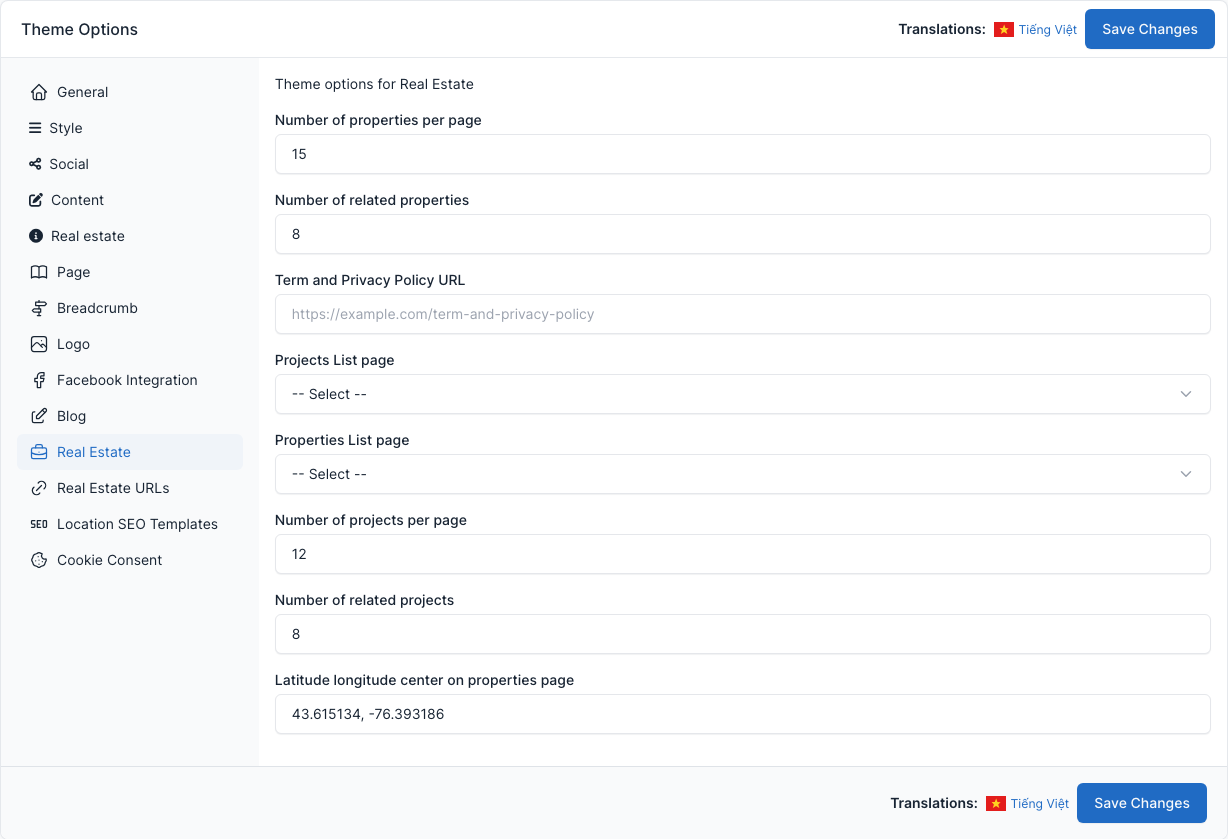Open the Projects List page dropdown
This screenshot has height=839, width=1228.
click(x=742, y=394)
